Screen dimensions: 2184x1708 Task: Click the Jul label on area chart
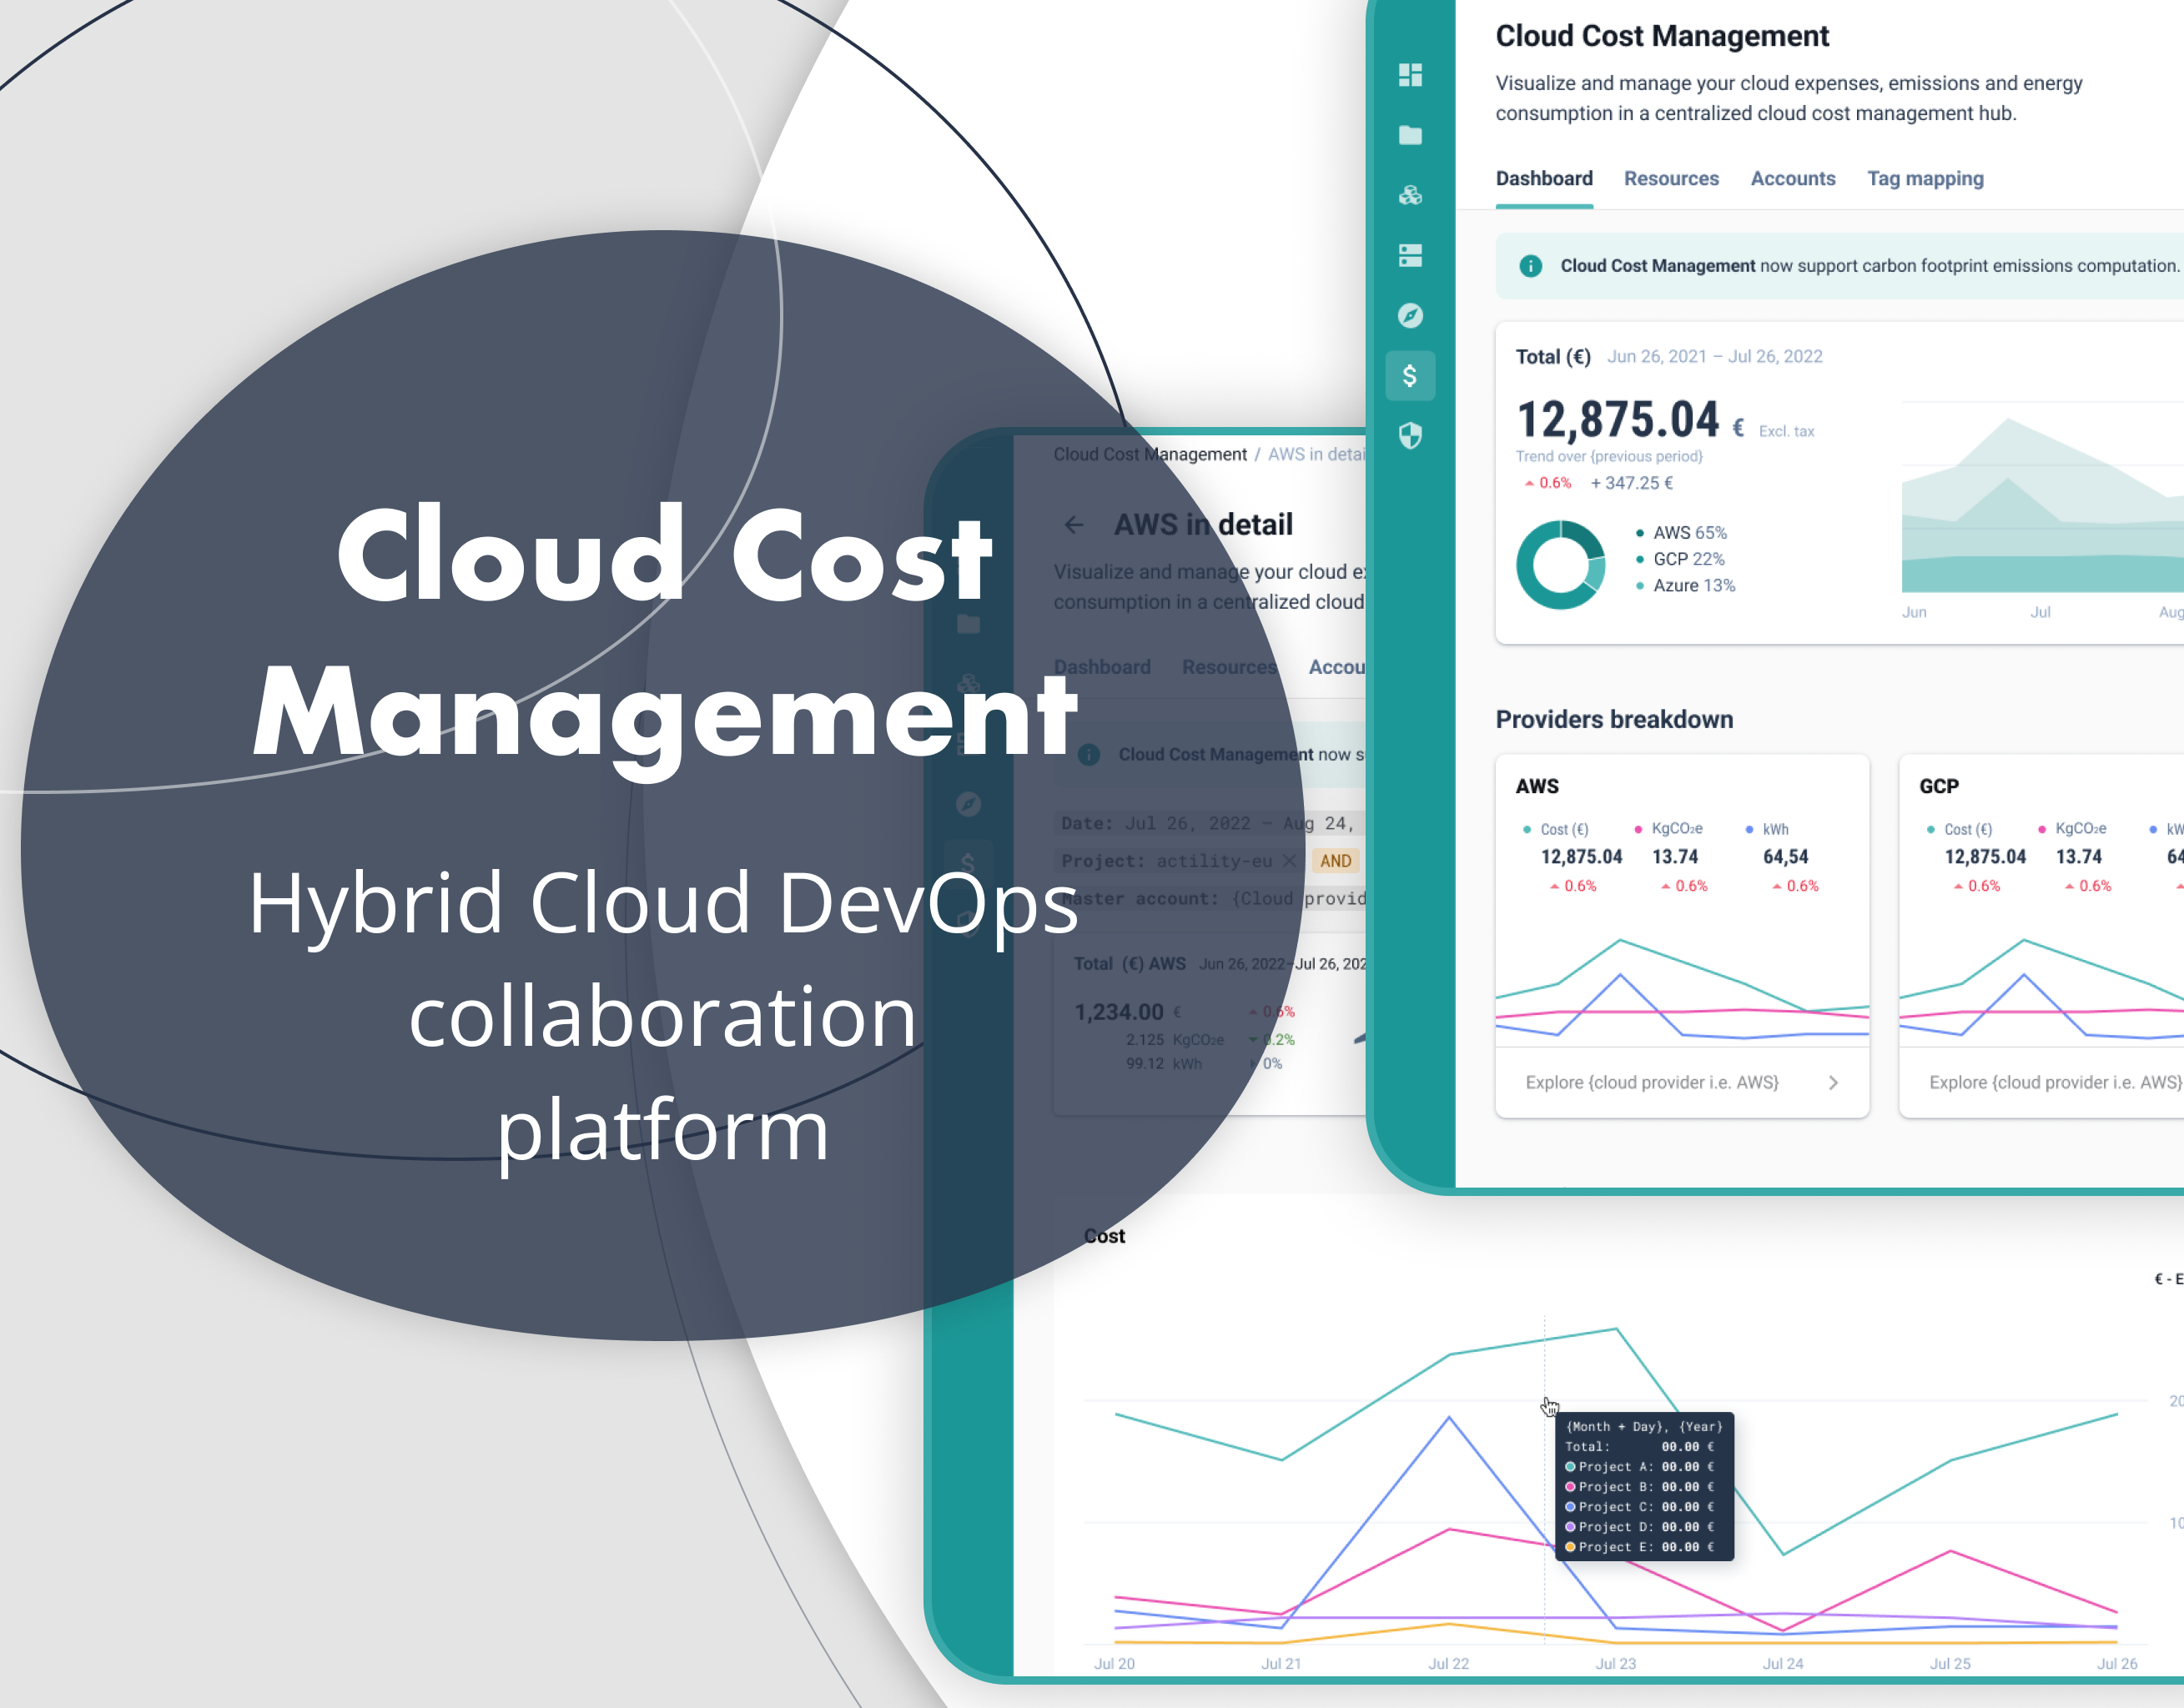tap(2040, 612)
